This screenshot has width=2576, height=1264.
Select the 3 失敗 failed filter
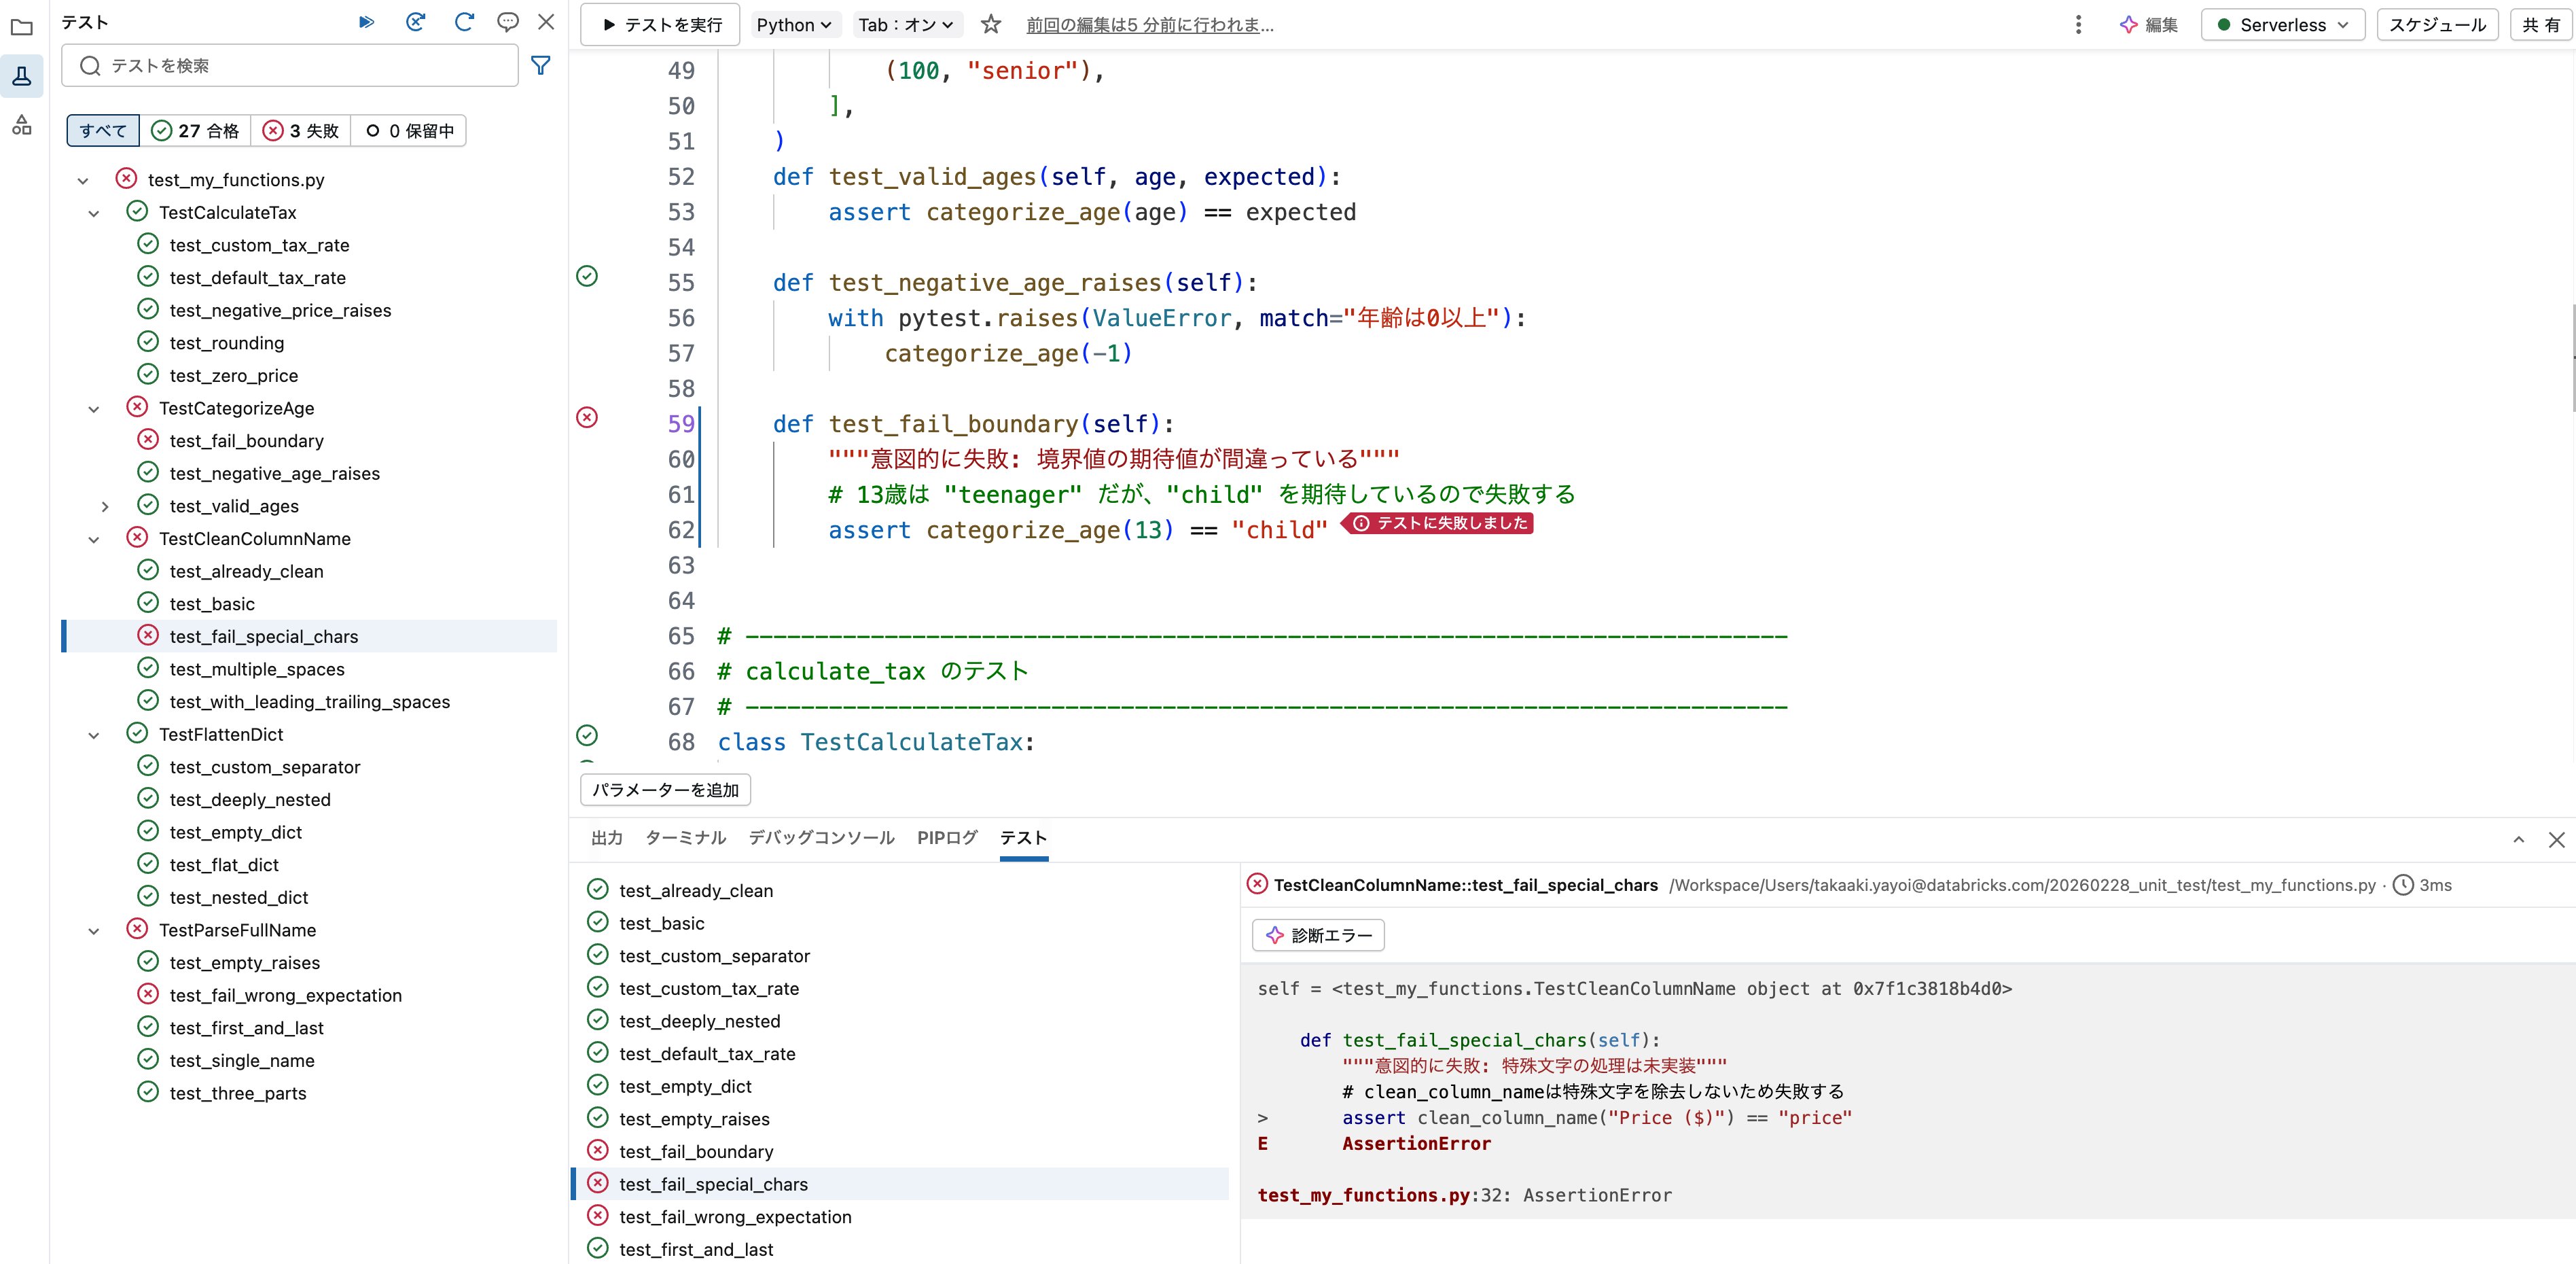coord(301,131)
